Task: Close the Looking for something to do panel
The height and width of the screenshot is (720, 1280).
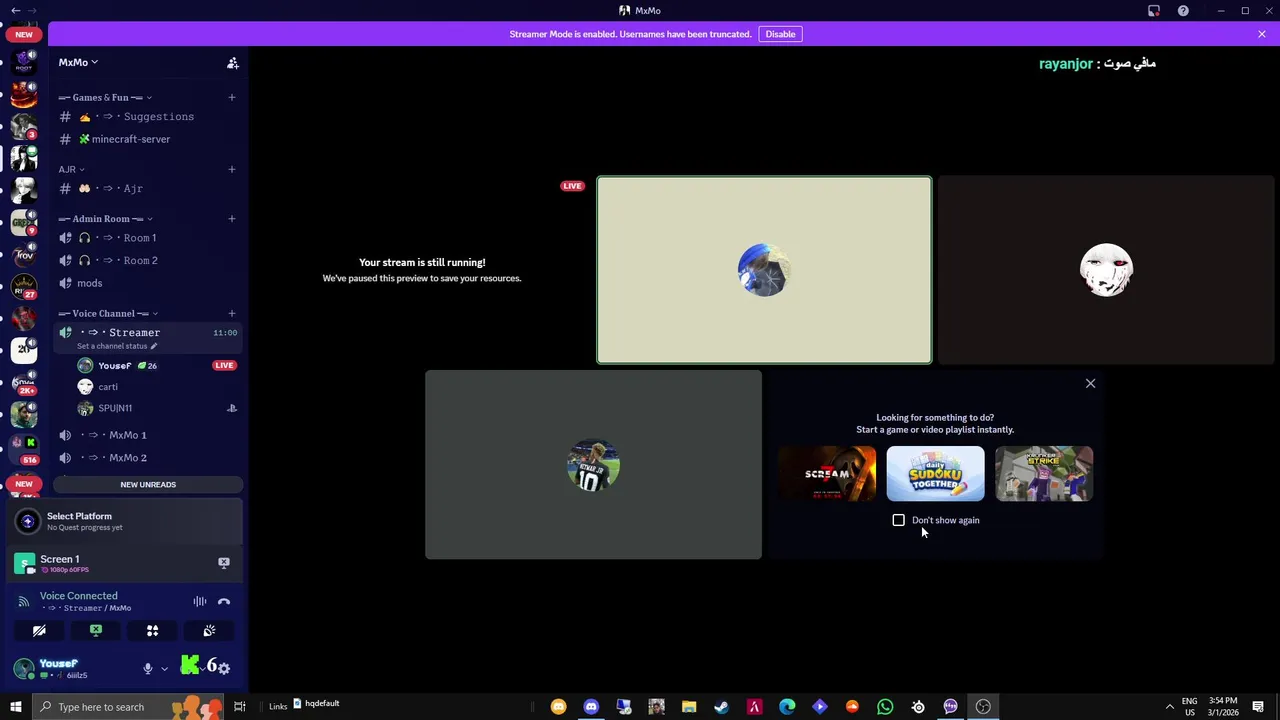Action: pos(1090,383)
